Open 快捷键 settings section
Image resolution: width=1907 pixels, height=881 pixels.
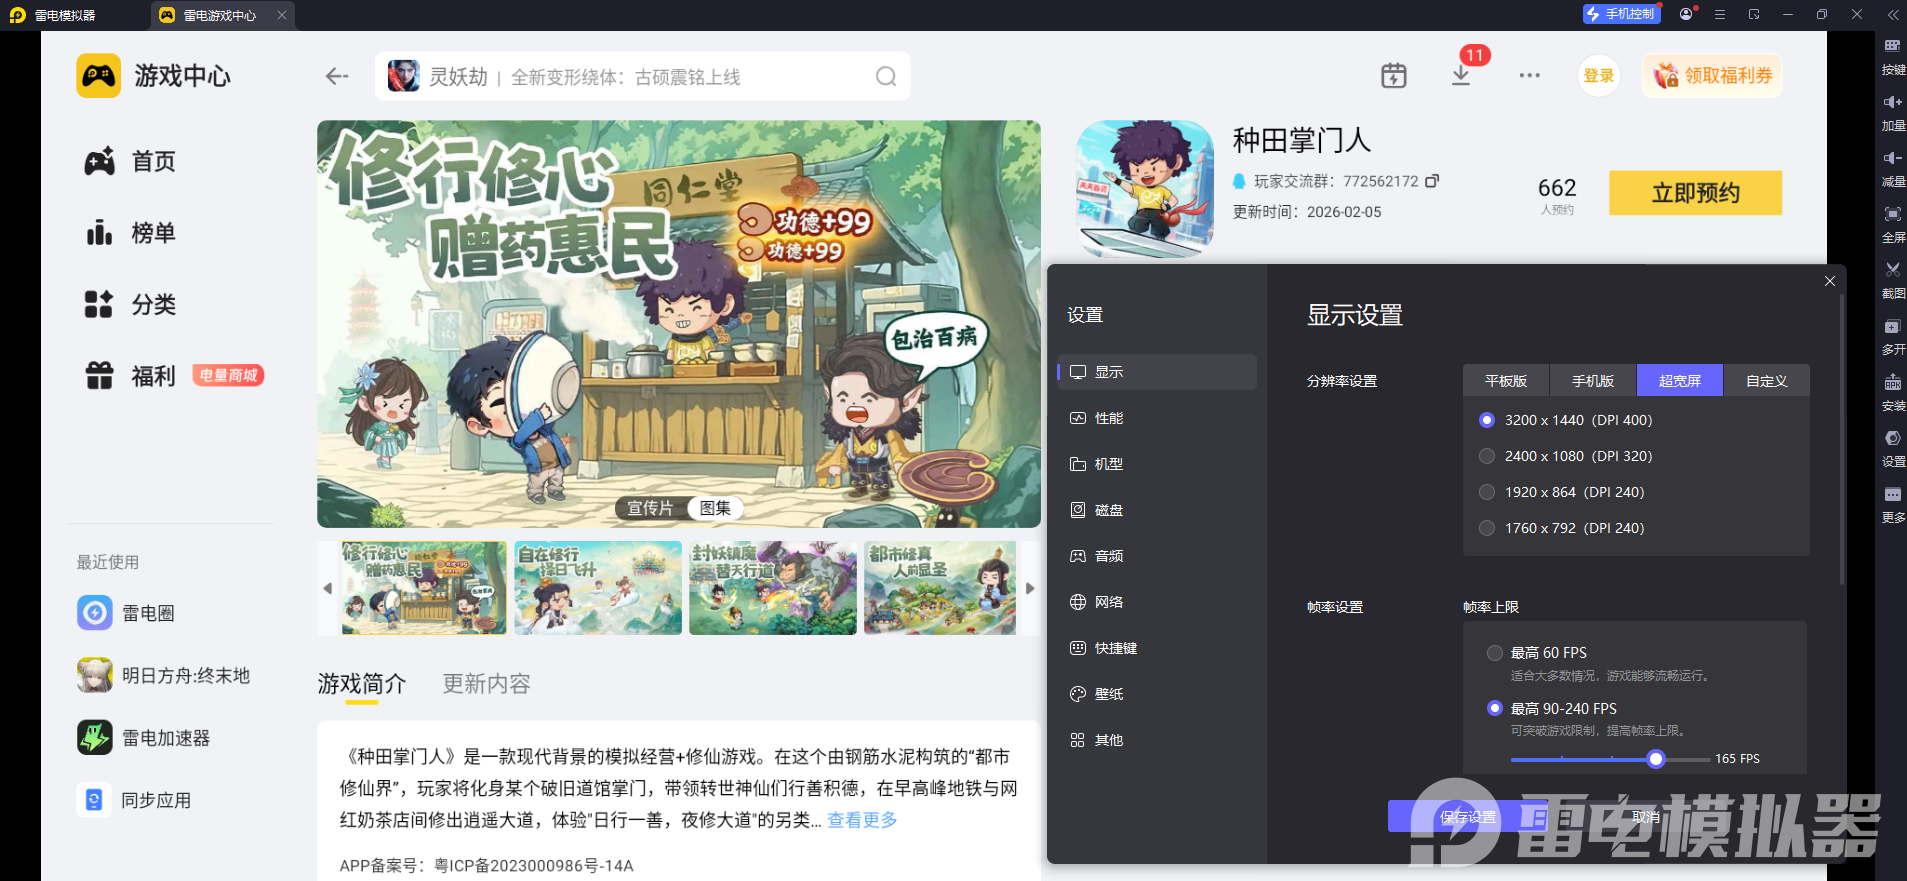1157,648
